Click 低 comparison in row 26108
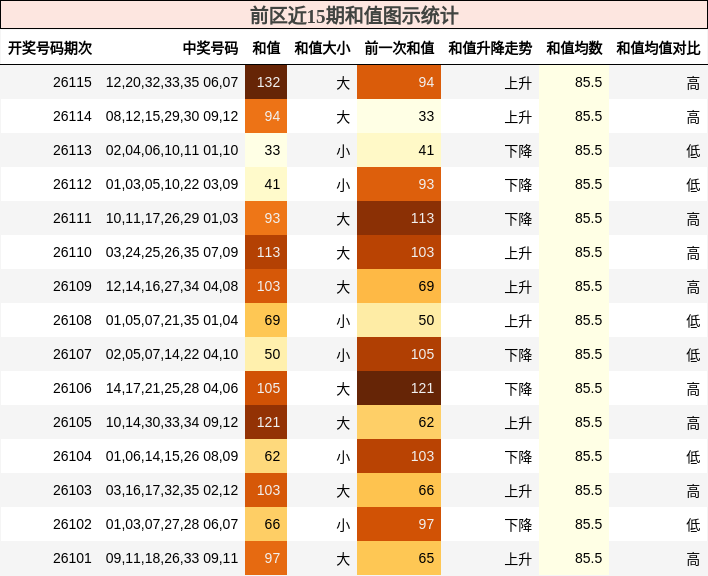The image size is (708, 576). [x=693, y=321]
